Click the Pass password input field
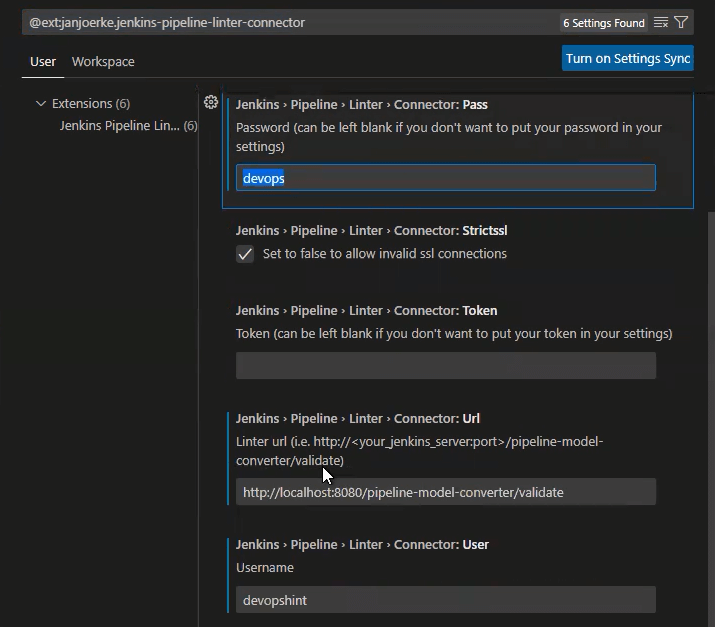 446,178
